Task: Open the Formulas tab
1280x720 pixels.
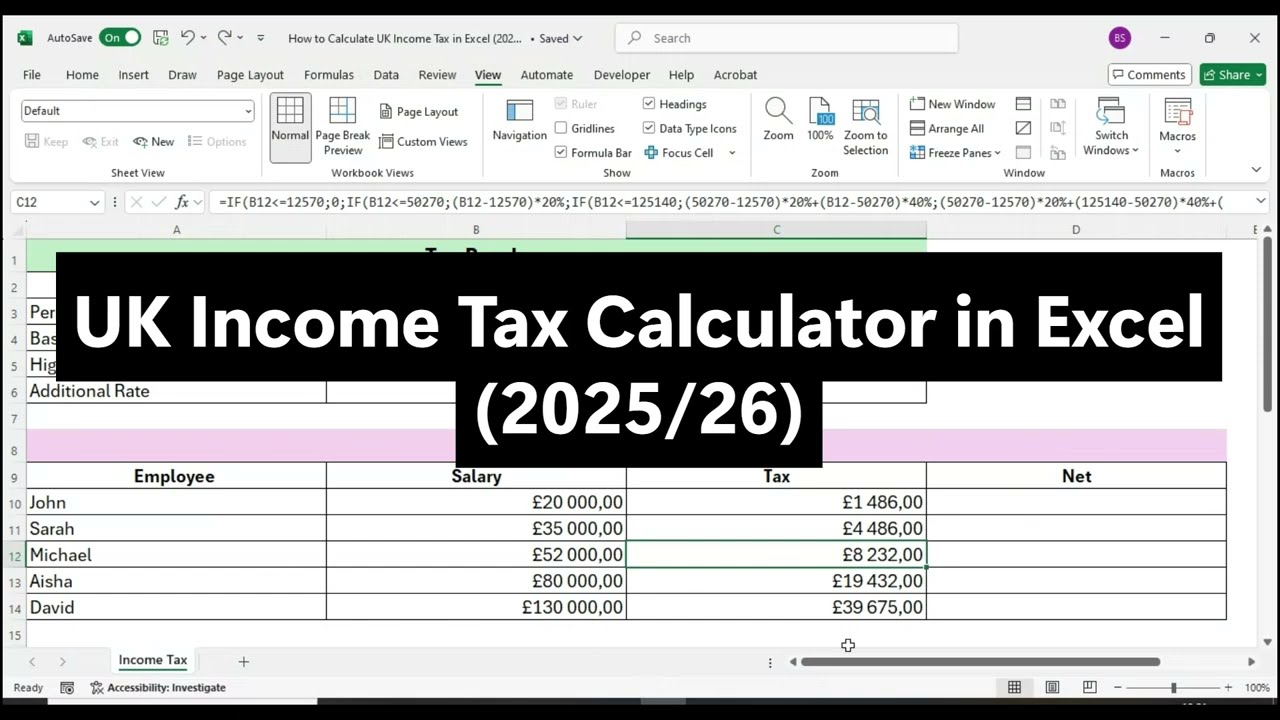Action: [x=329, y=75]
